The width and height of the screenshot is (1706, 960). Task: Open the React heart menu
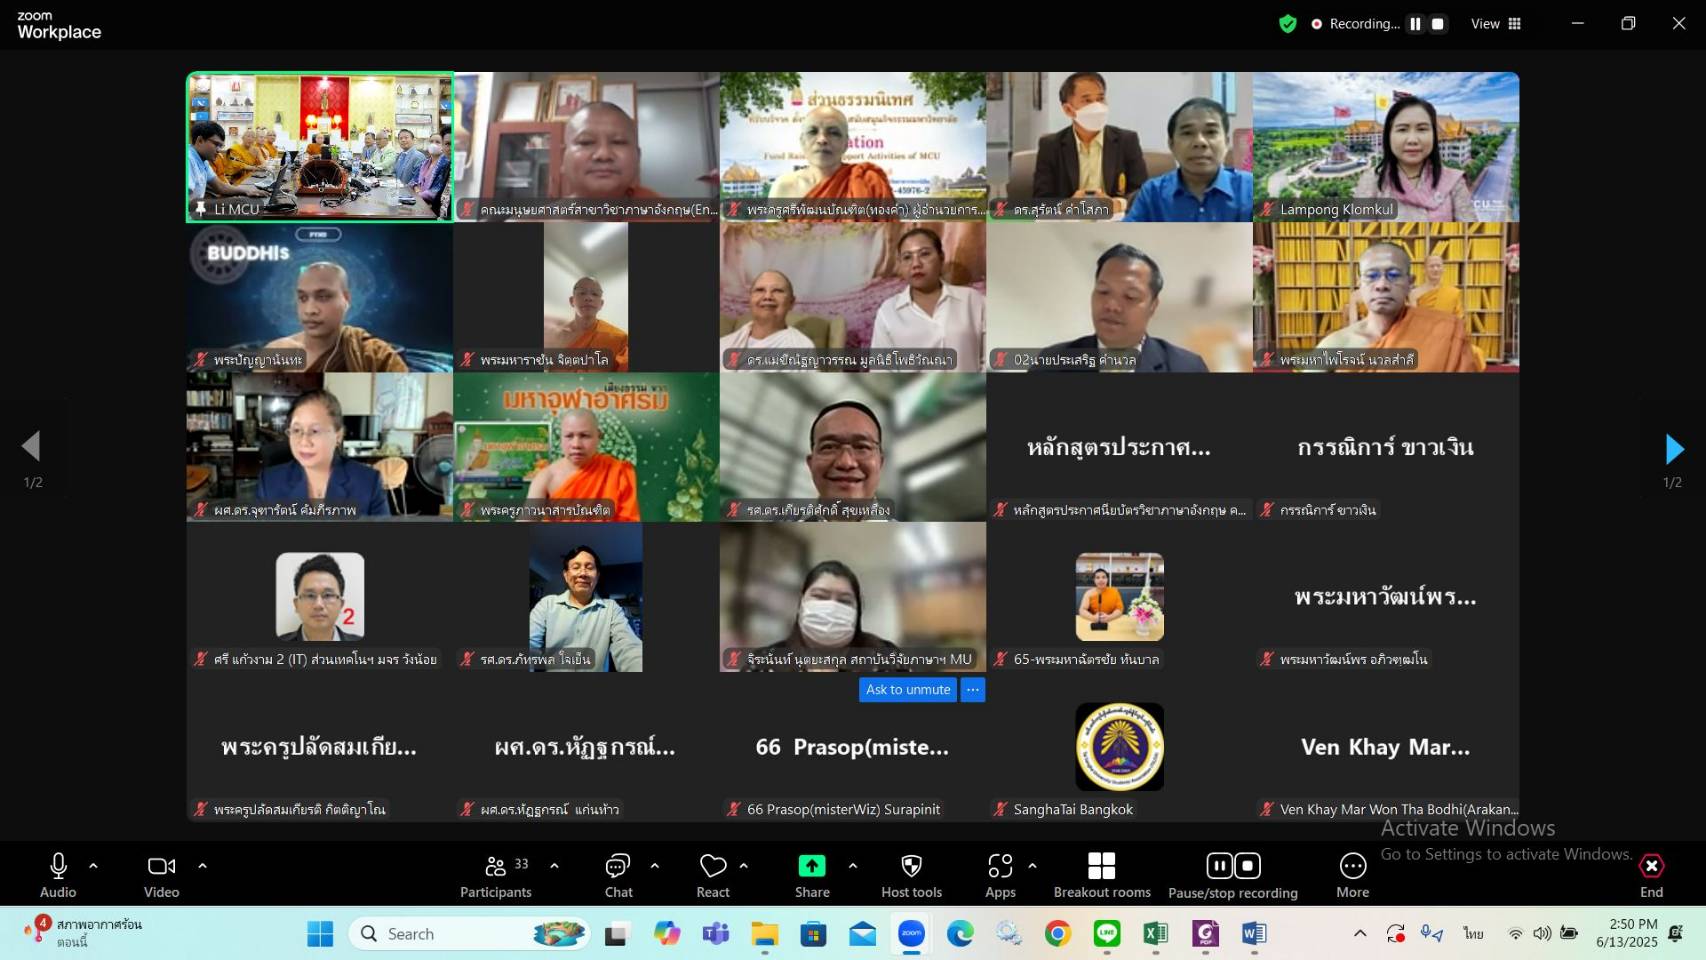click(x=713, y=875)
